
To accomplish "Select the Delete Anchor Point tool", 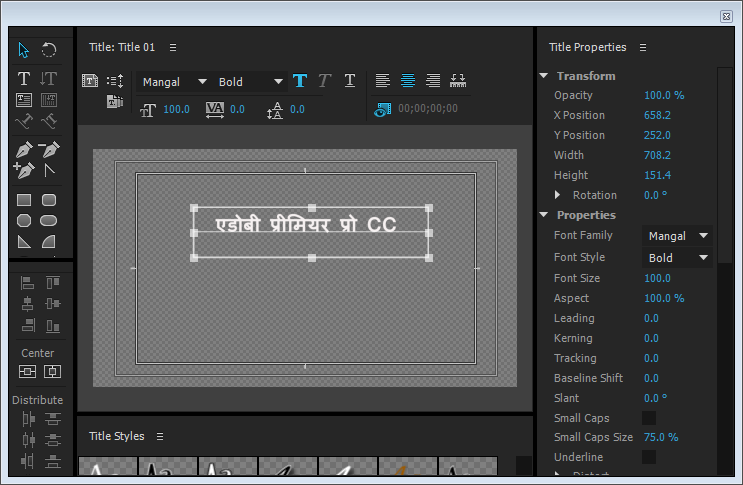I will pyautogui.click(x=49, y=150).
